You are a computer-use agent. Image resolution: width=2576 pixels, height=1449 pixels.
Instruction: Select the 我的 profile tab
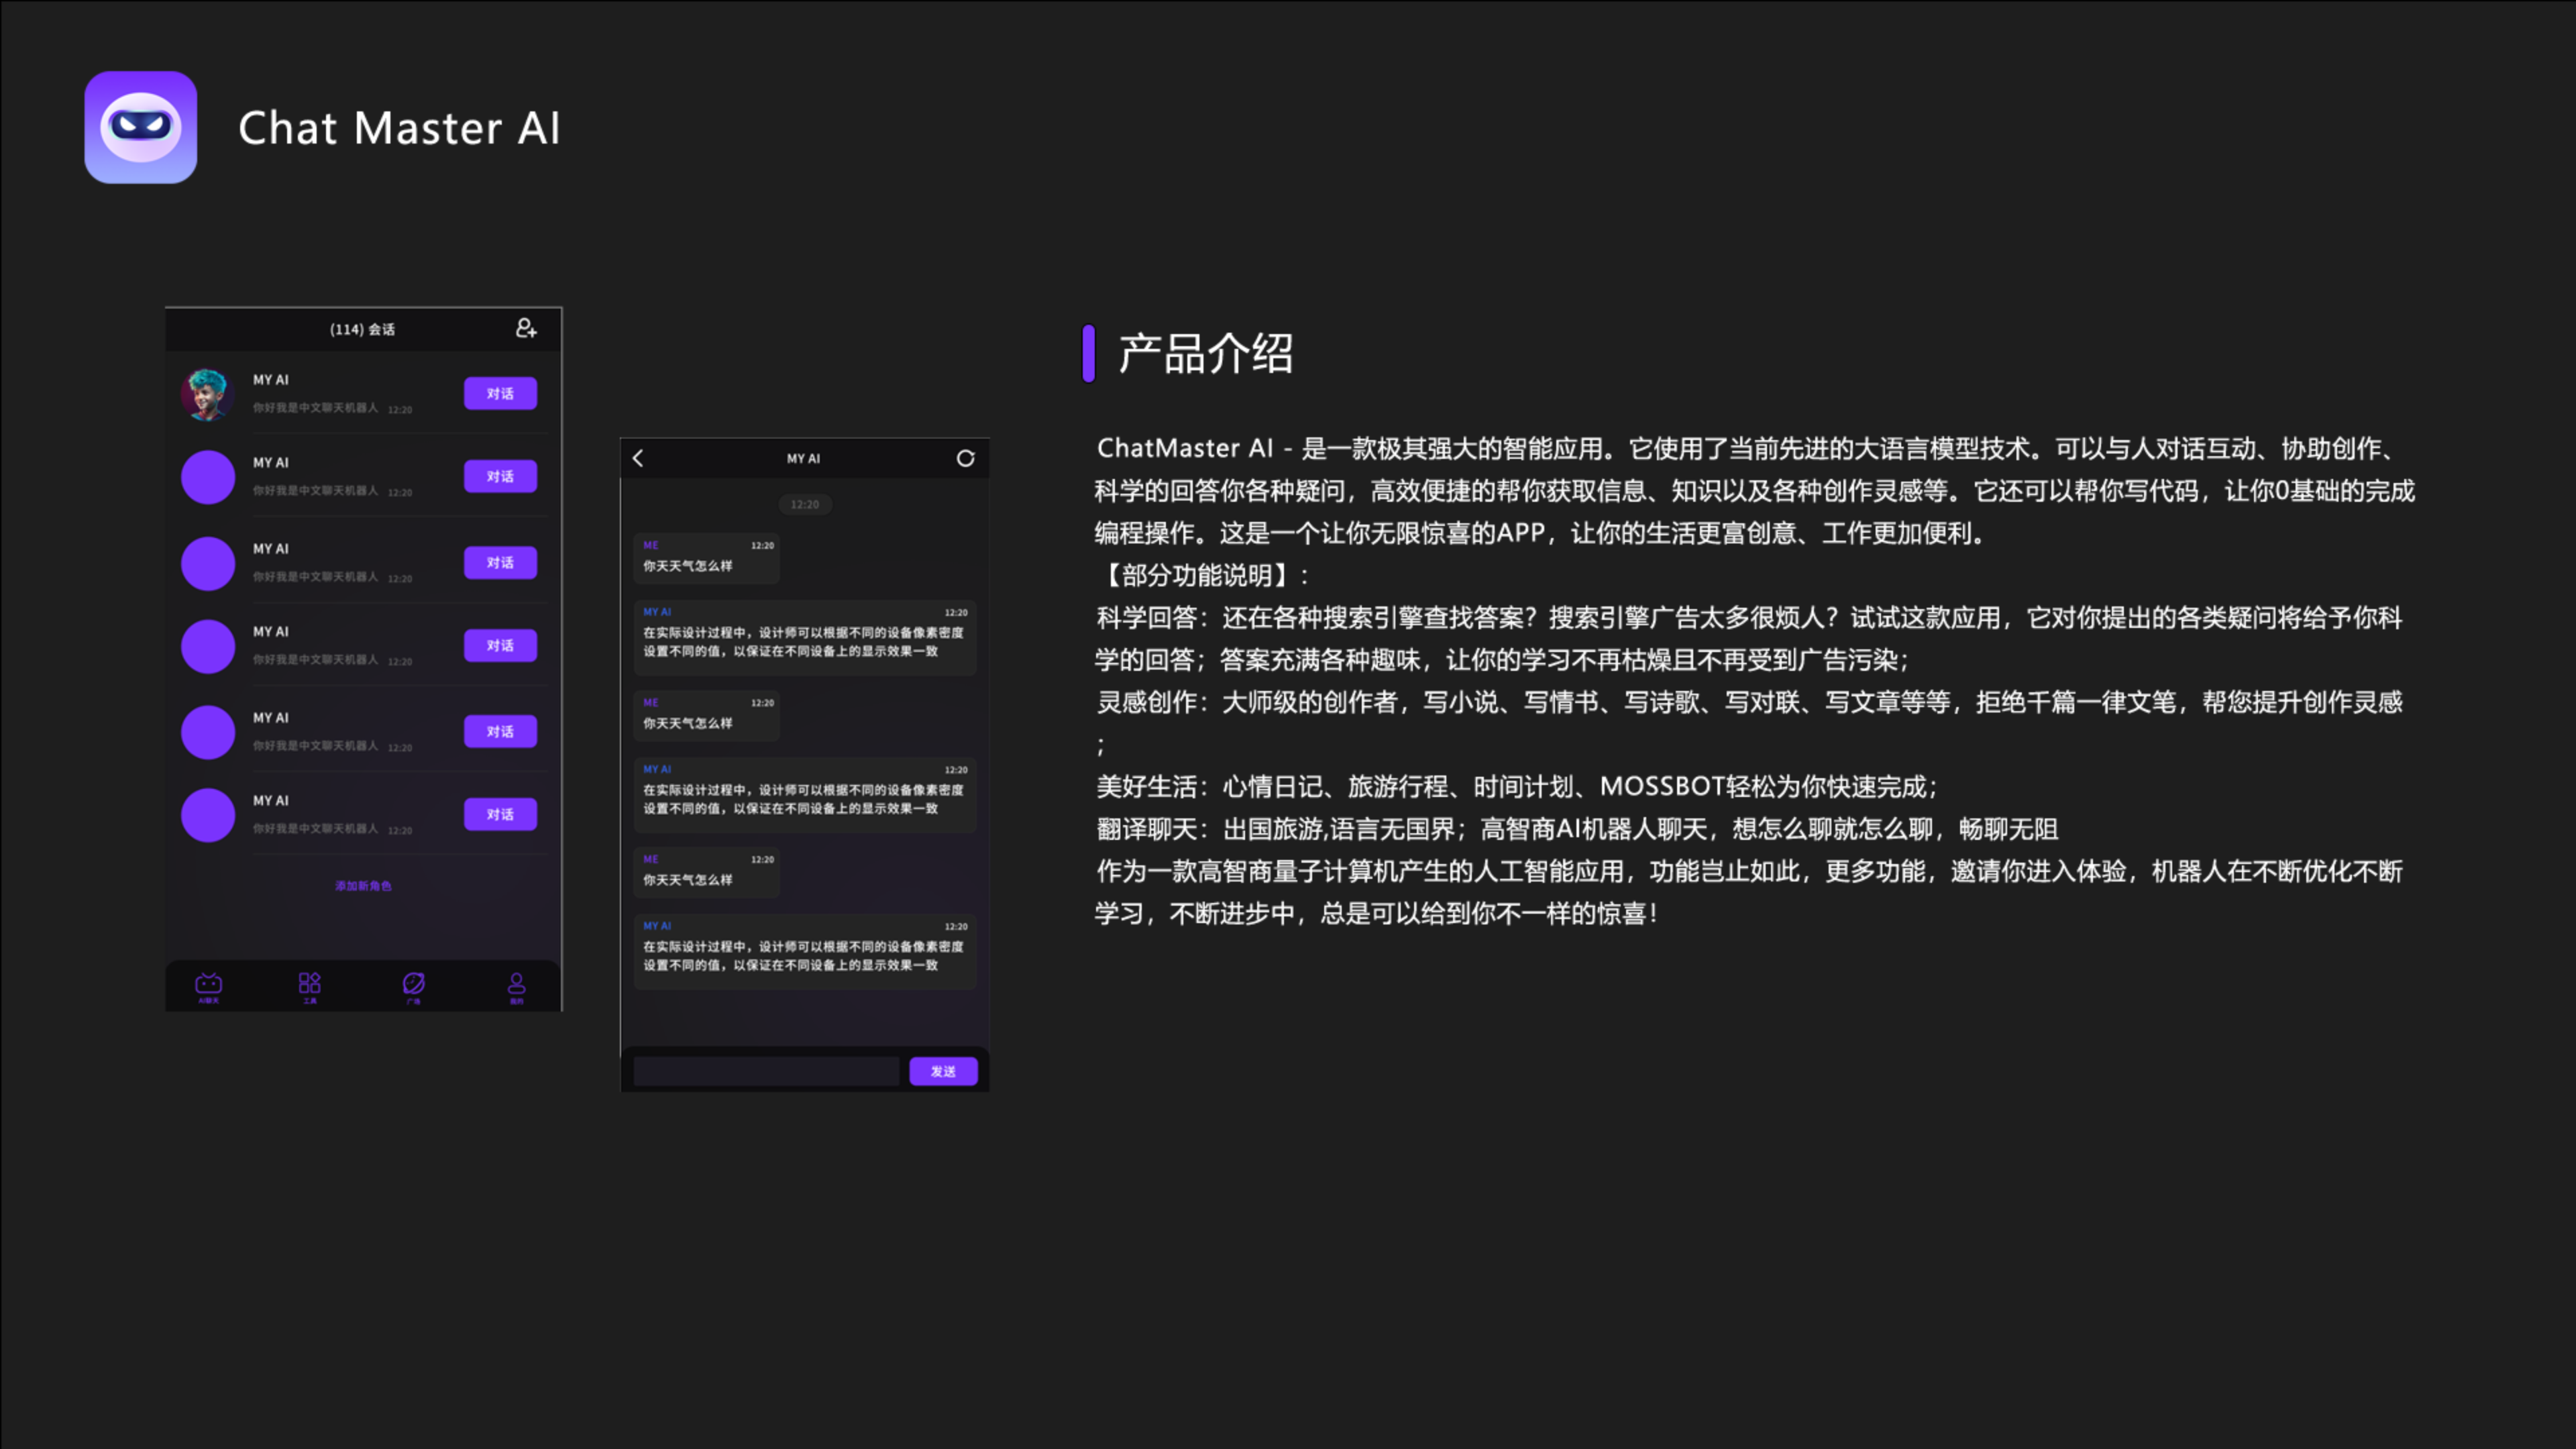[516, 987]
